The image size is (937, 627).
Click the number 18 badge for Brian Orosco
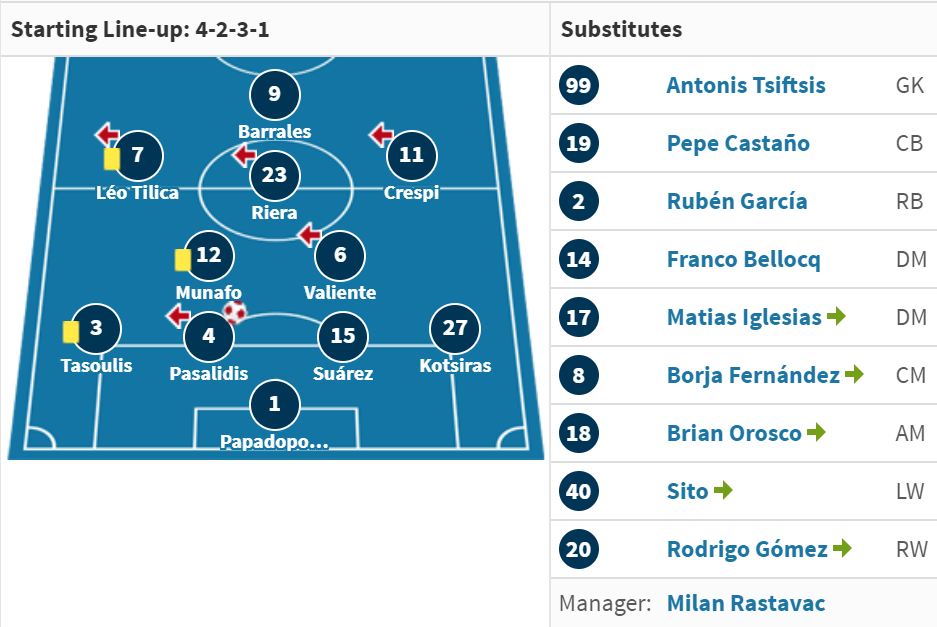[x=578, y=433]
